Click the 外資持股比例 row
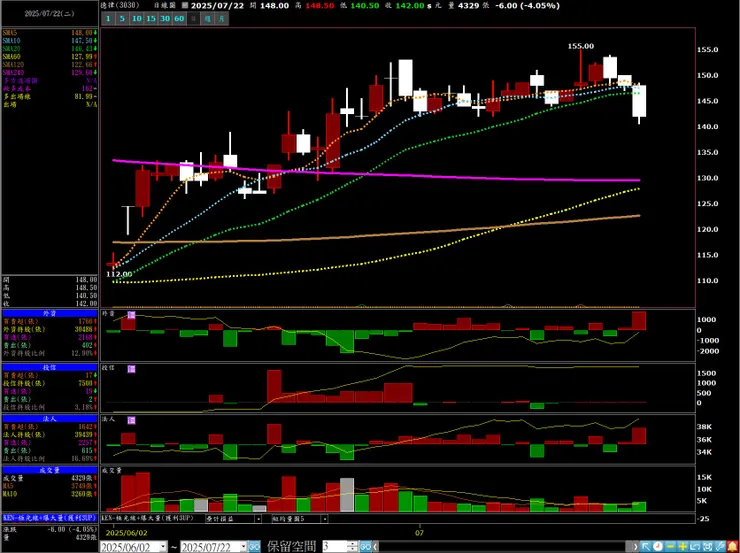Screen dimensions: 740x553 pos(50,353)
